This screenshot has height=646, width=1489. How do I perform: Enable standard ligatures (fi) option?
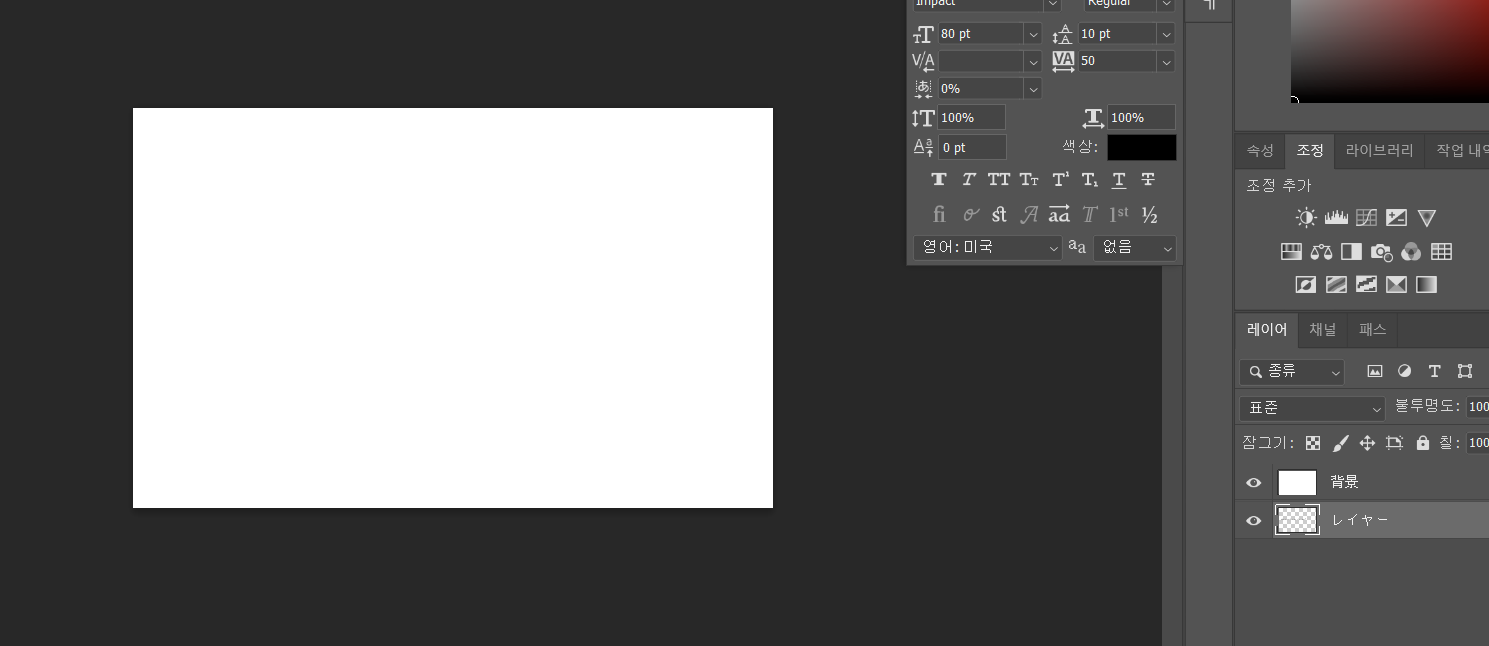(x=939, y=214)
